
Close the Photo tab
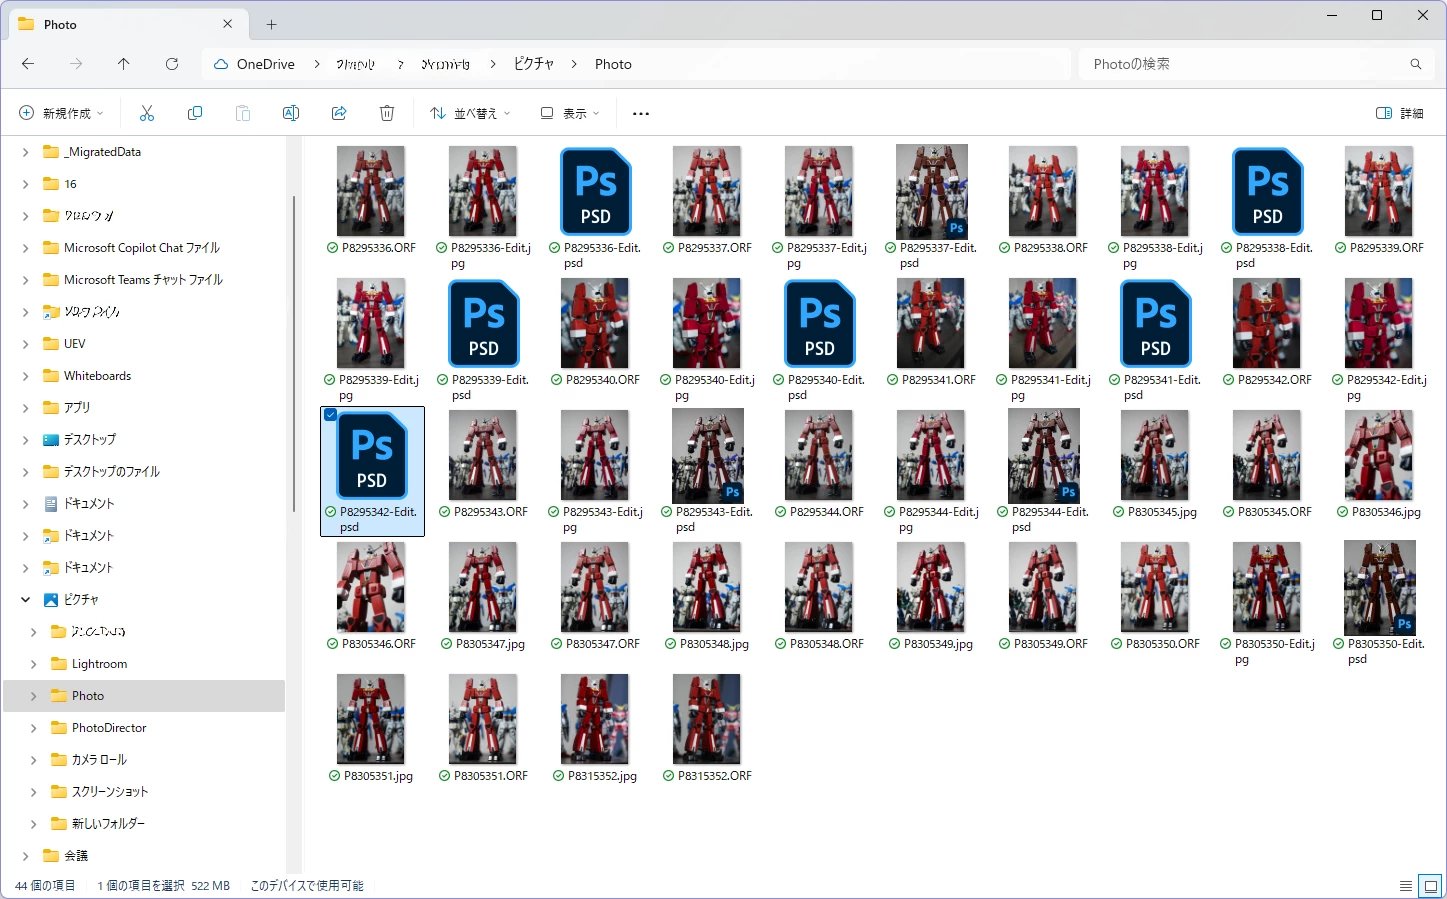pos(228,24)
